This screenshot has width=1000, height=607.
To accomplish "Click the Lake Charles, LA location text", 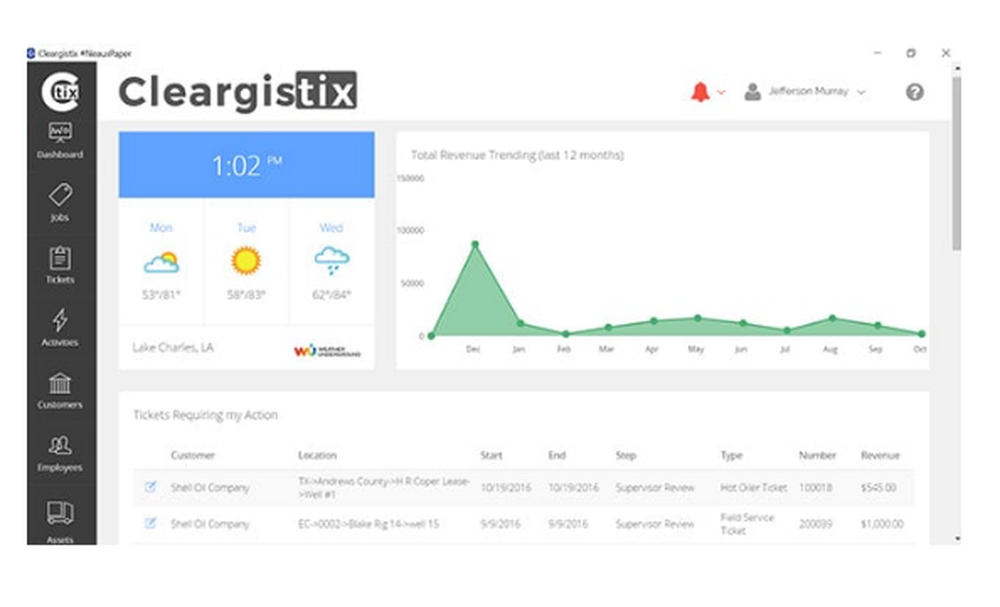I will tap(173, 347).
